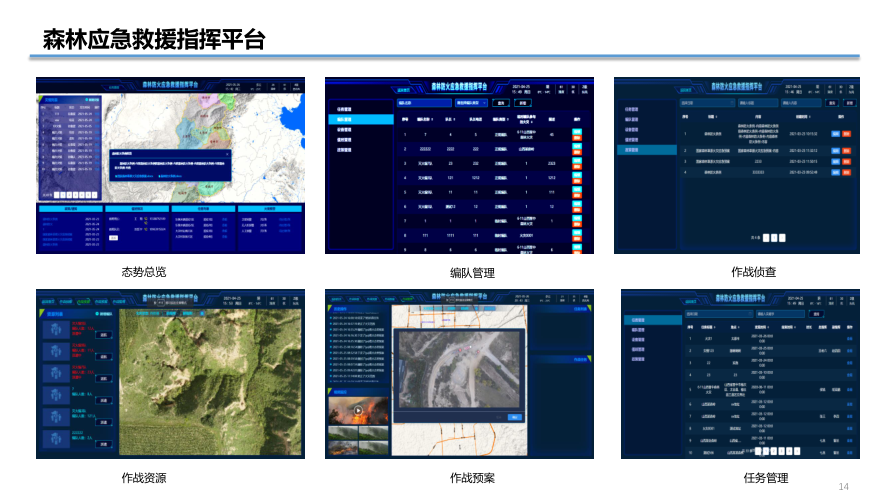Click the first resource's button in 作战资源 list
This screenshot has height=494, width=886.
pos(102,336)
